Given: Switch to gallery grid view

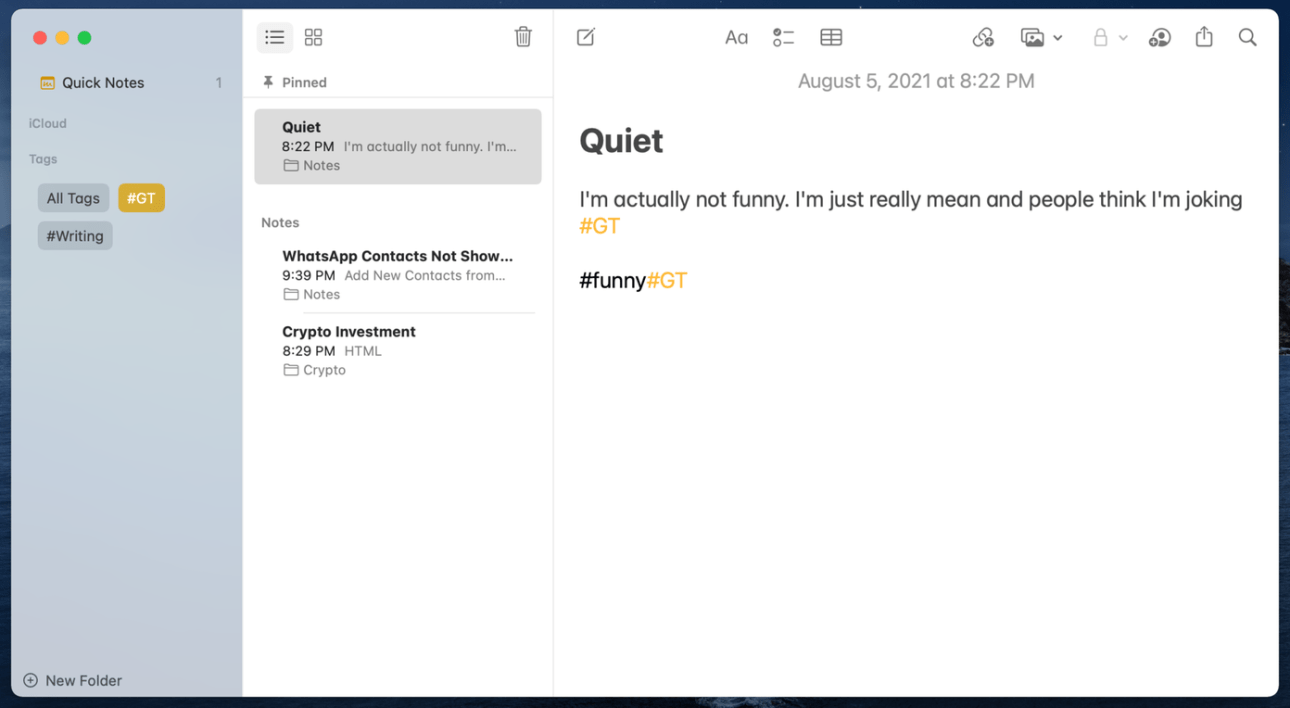Looking at the screenshot, I should pyautogui.click(x=313, y=38).
